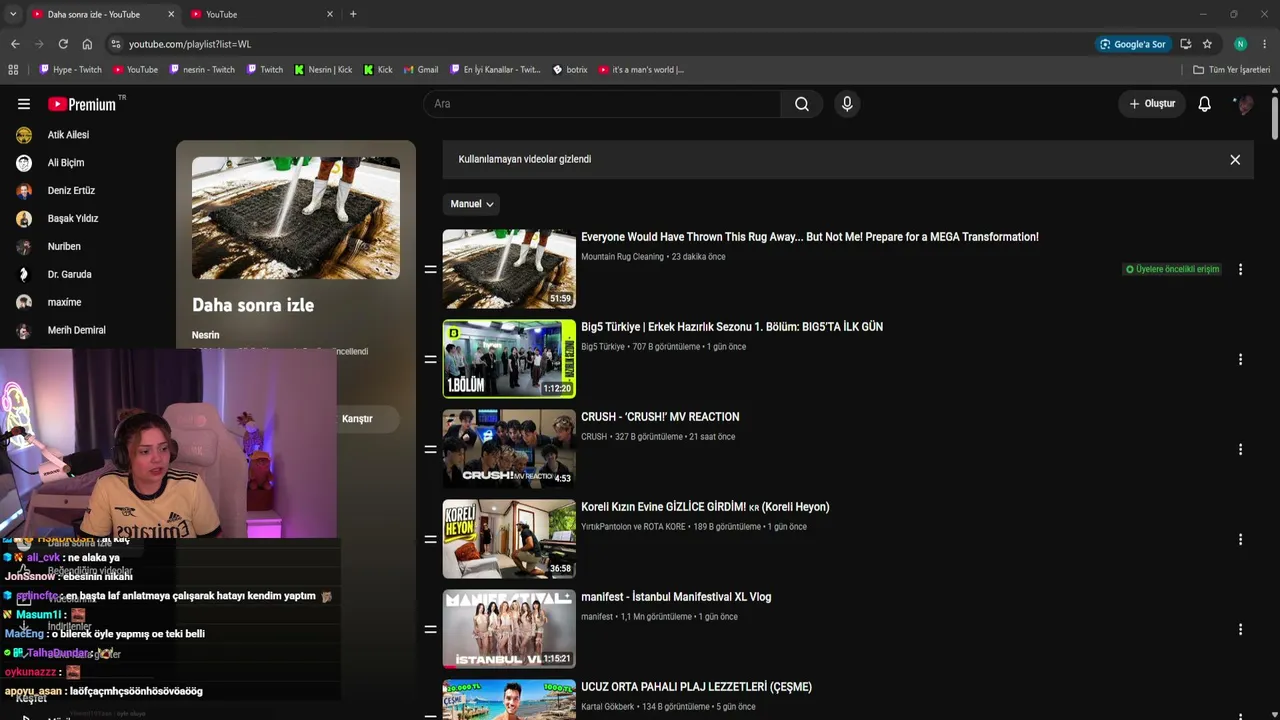Open options menu for 'Koreli Kızın Evine' video

[x=1240, y=540]
